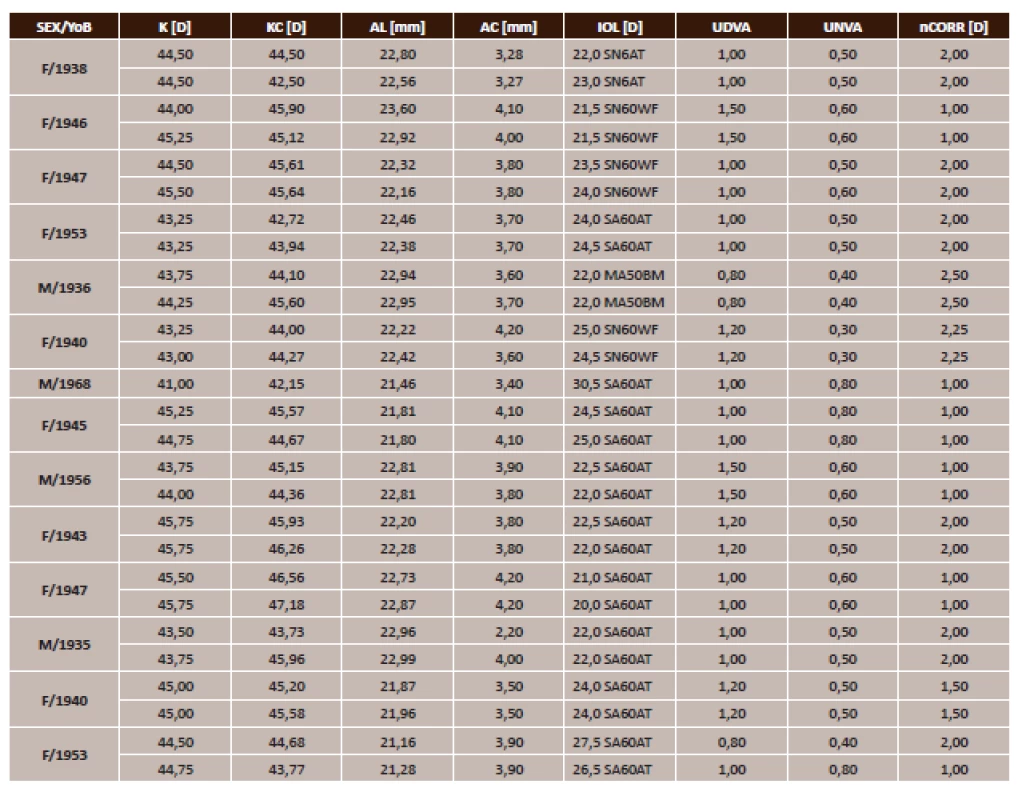Select the KC value 42,50

point(286,81)
